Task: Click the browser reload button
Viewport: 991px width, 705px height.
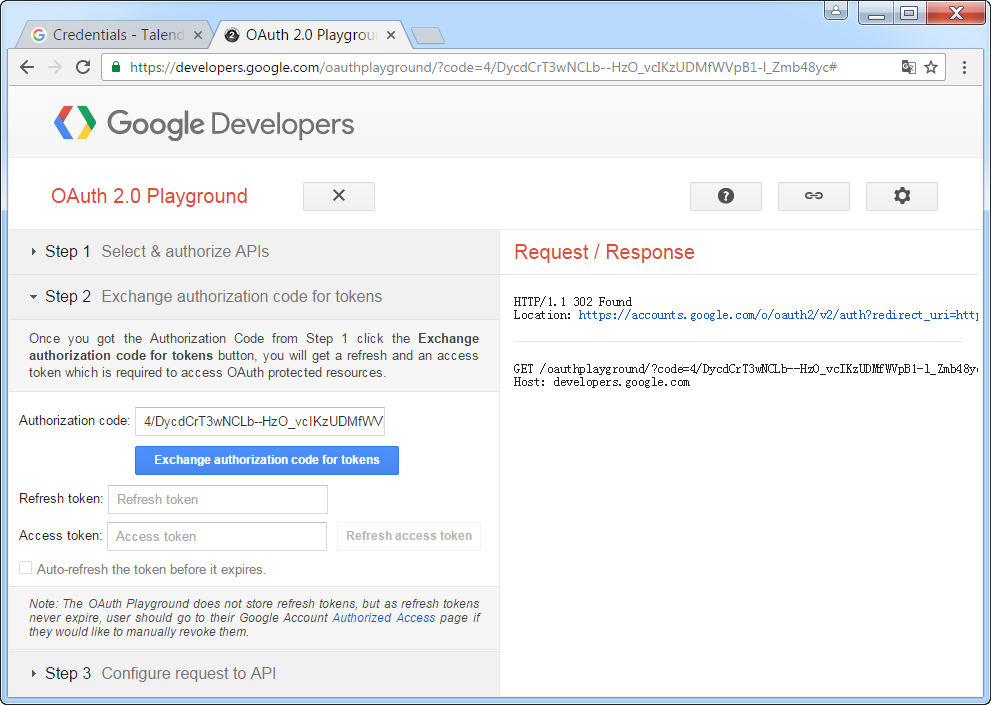Action: (83, 67)
